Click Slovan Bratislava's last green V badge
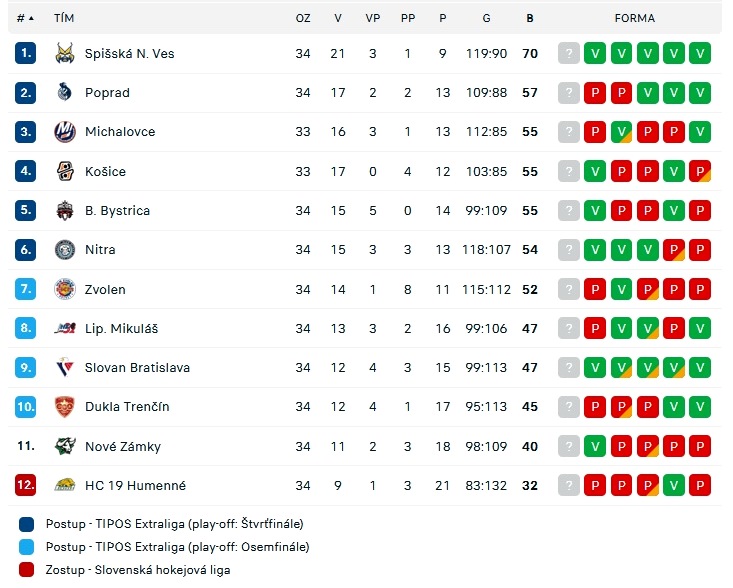 [x=700, y=367]
